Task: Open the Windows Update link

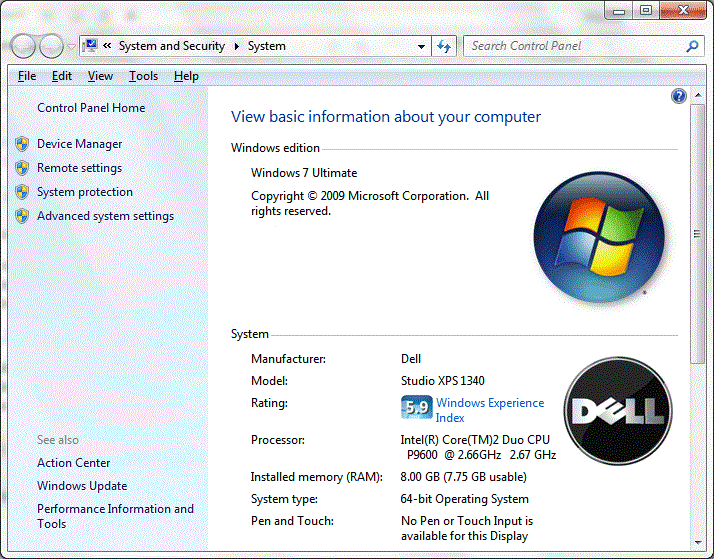Action: pos(82,486)
